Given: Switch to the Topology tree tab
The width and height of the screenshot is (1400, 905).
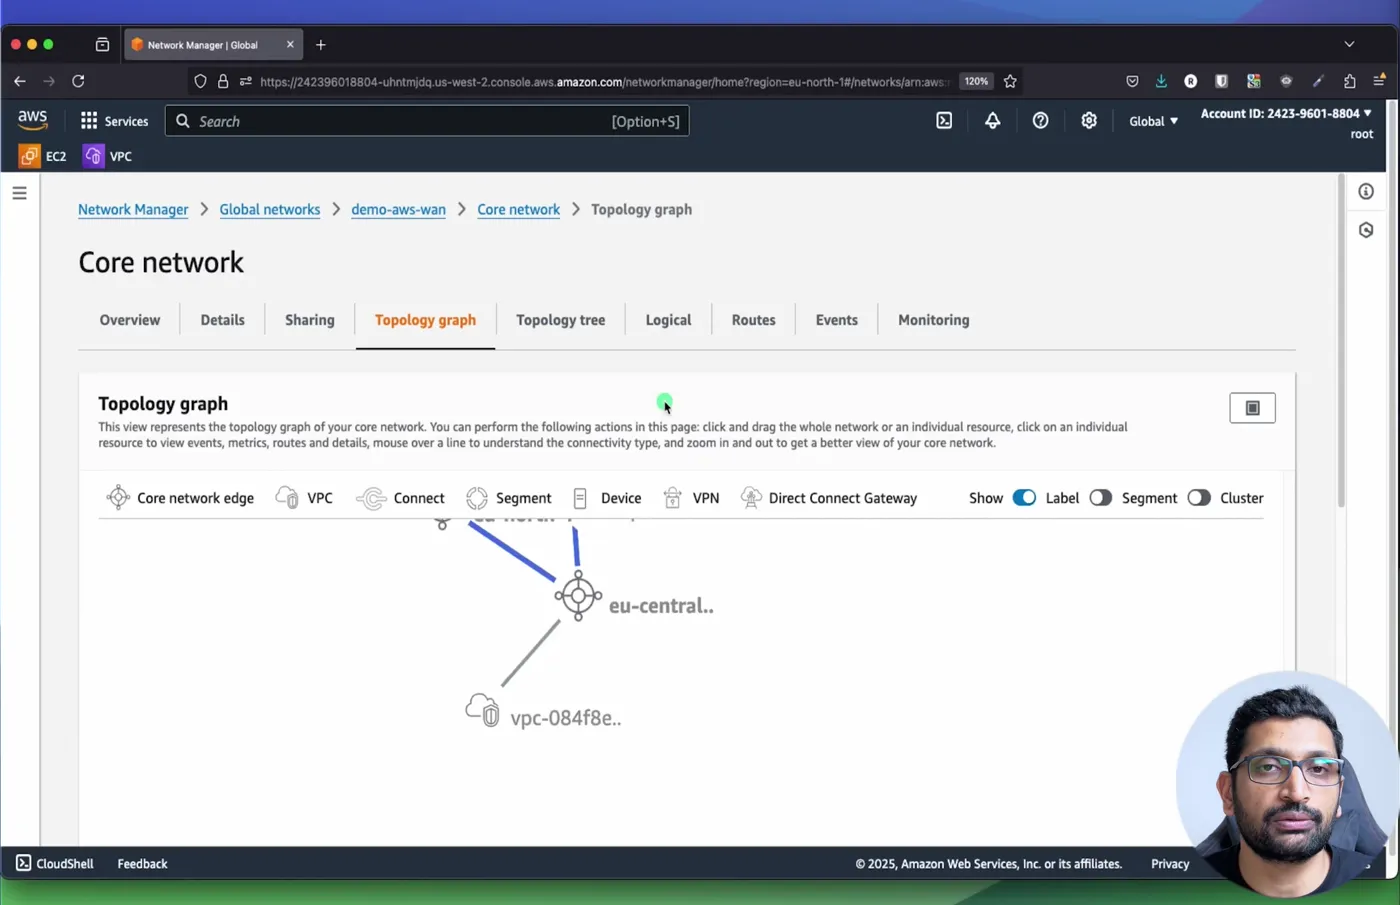Looking at the screenshot, I should tap(560, 320).
